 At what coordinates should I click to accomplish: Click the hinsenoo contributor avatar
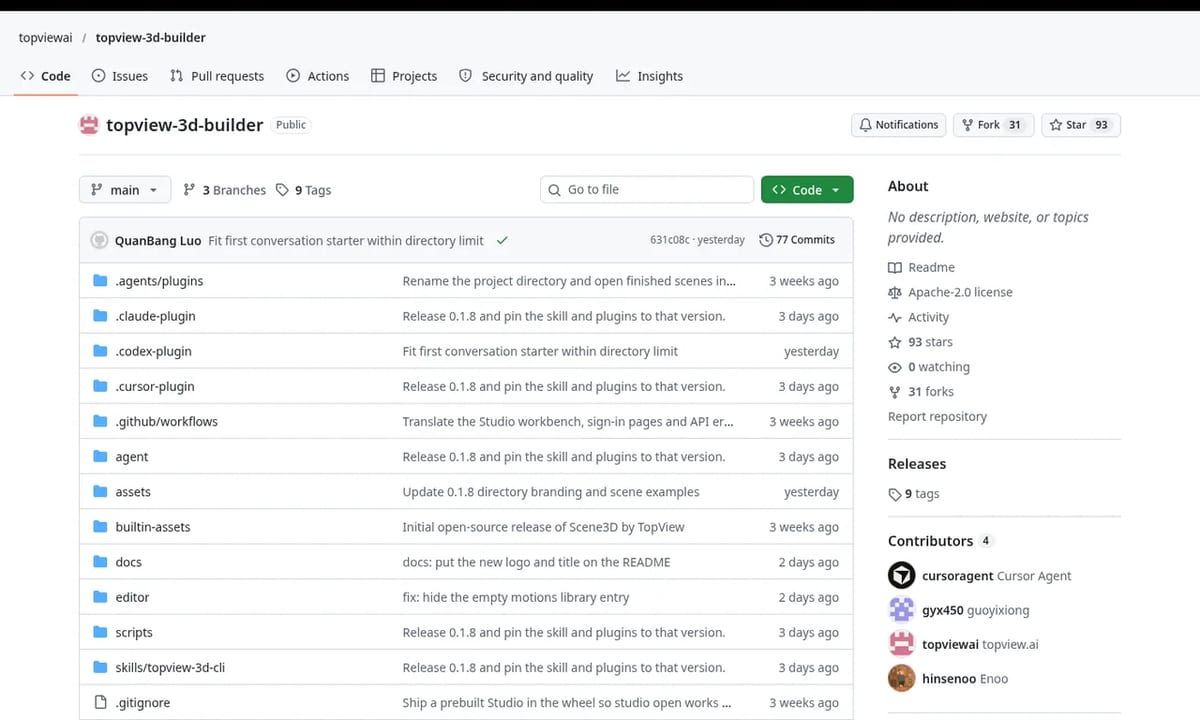tap(902, 678)
